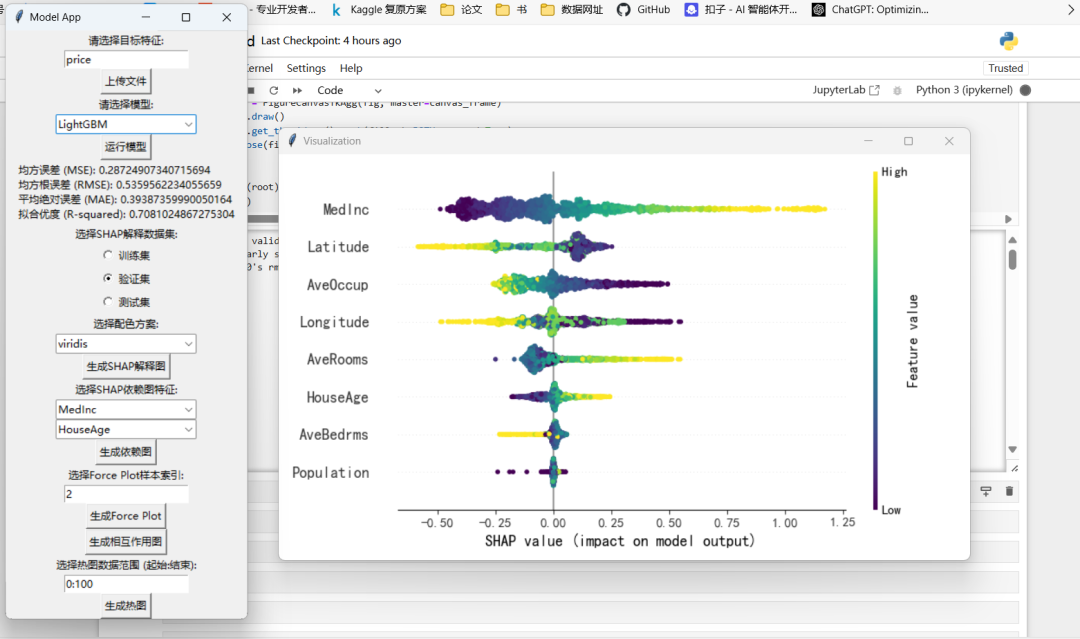Click the restart kernel icon in Jupyter toolbar
This screenshot has width=1080, height=639.
[x=273, y=90]
